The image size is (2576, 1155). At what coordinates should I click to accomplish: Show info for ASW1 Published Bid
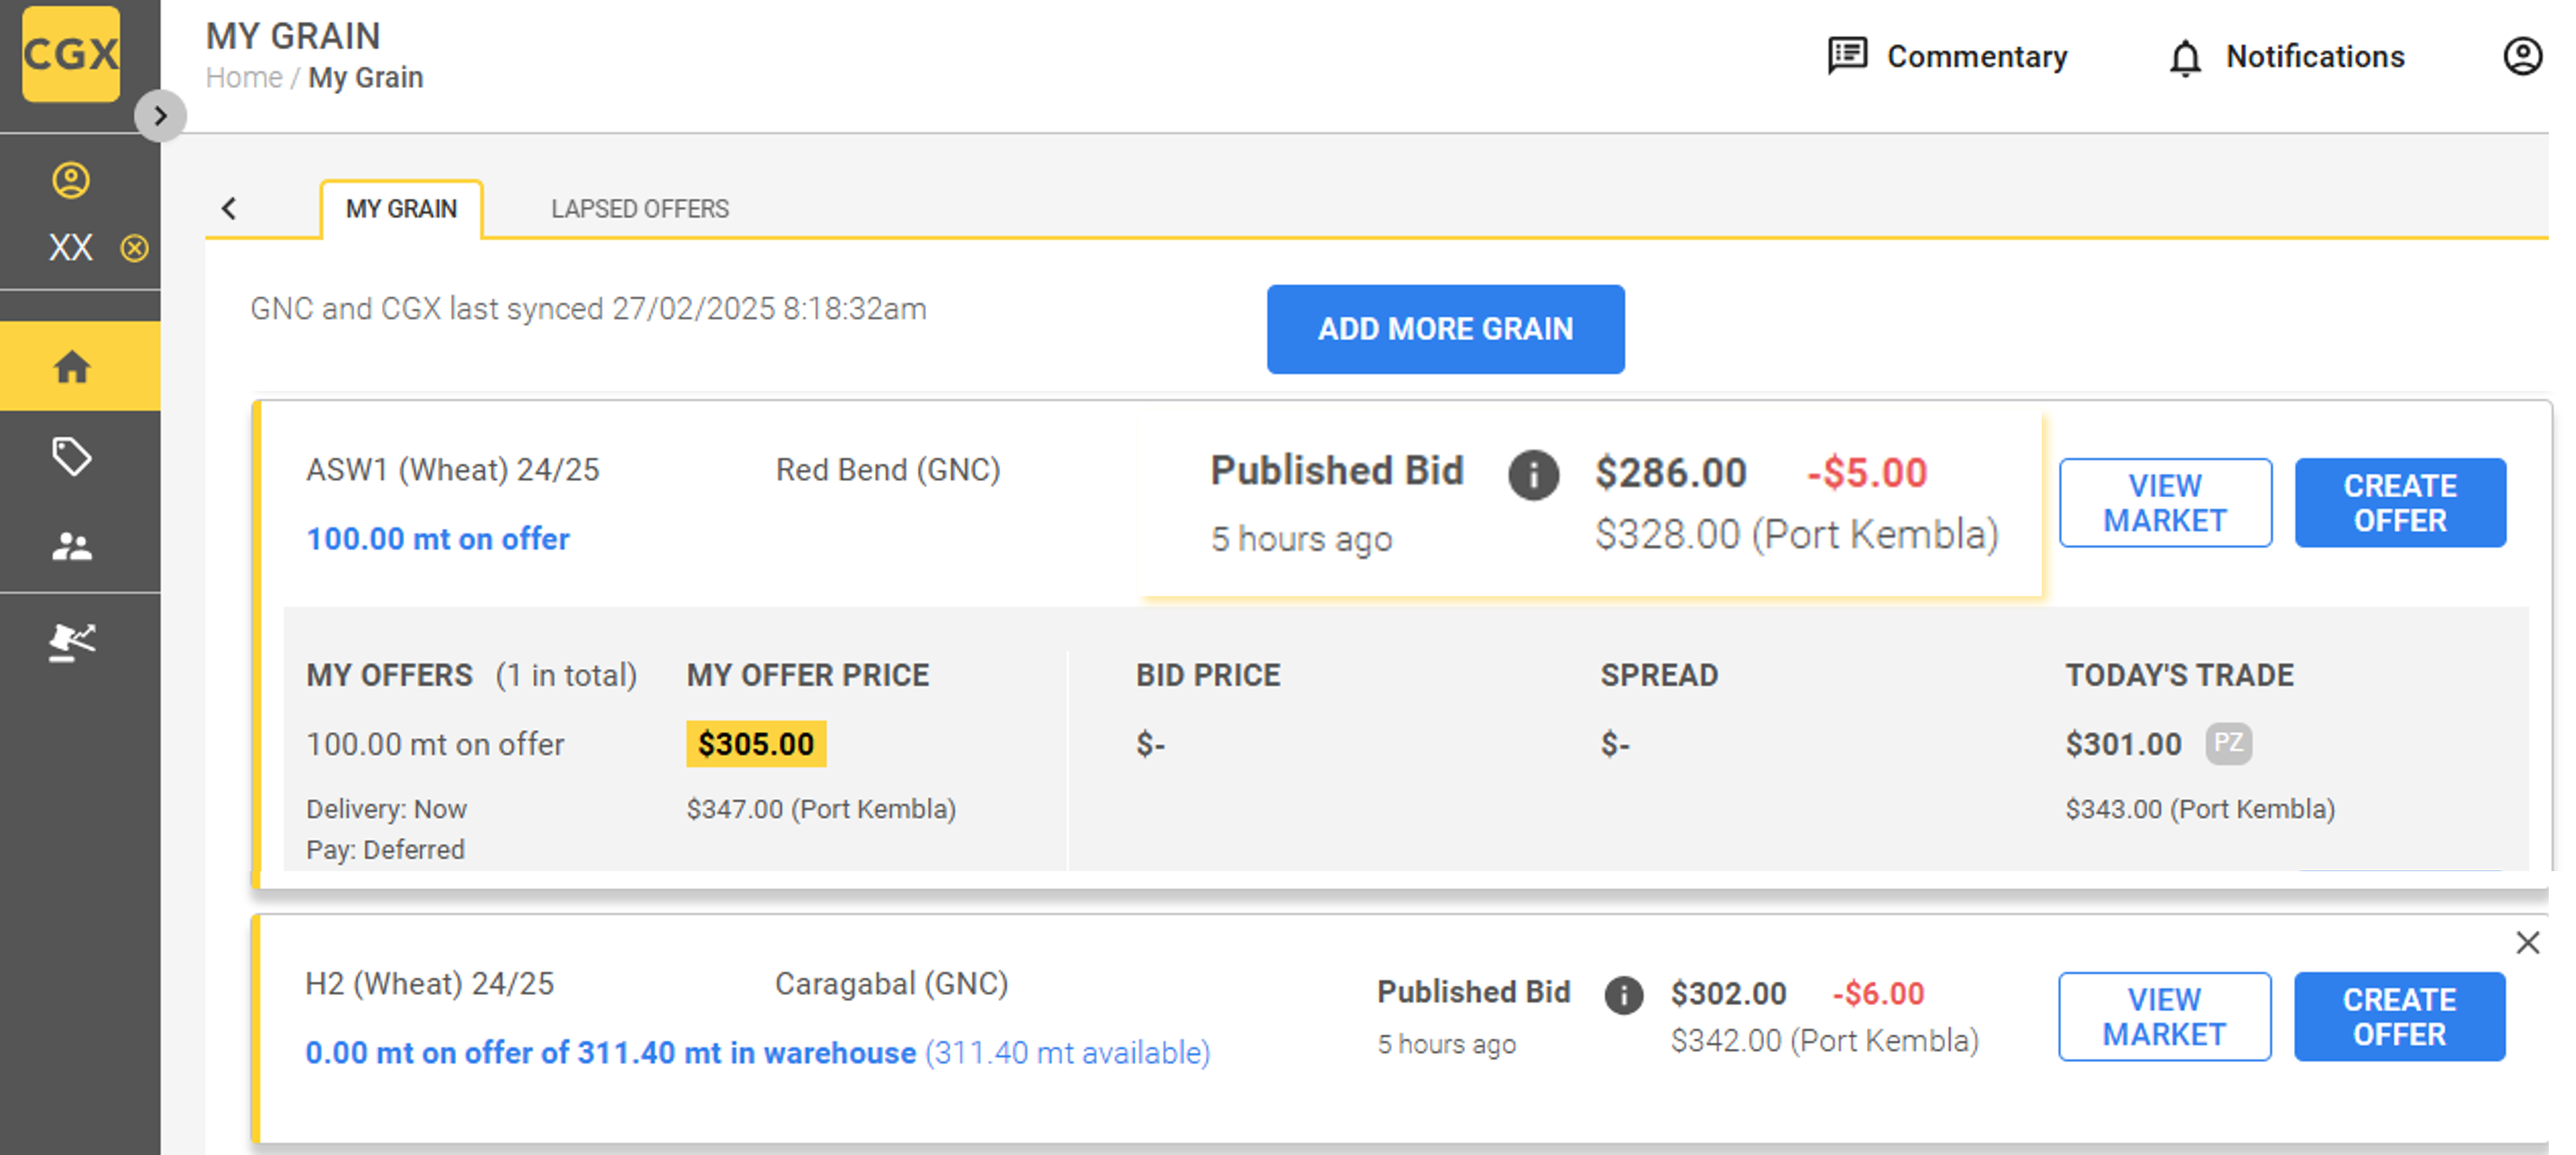(x=1533, y=474)
